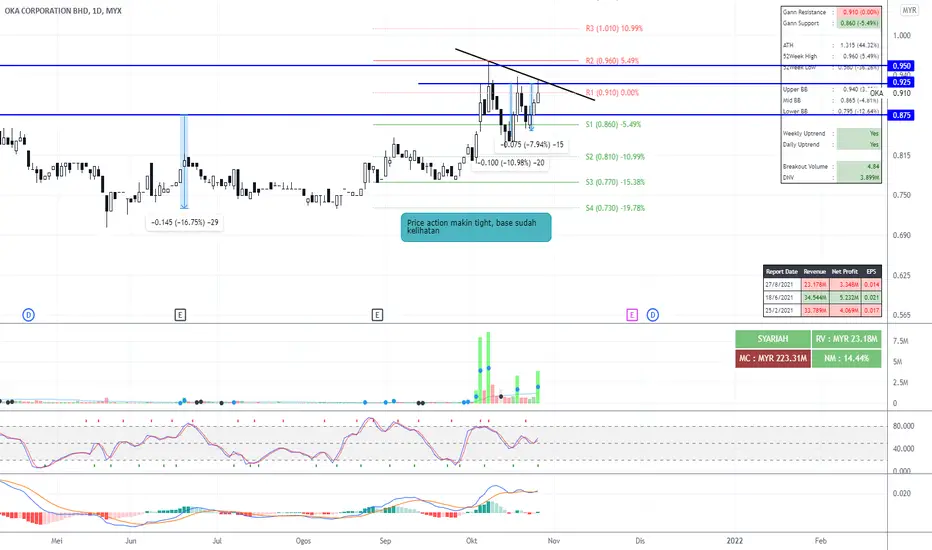Select the 0.925 blue price label
This screenshot has width=932, height=550.
901,82
